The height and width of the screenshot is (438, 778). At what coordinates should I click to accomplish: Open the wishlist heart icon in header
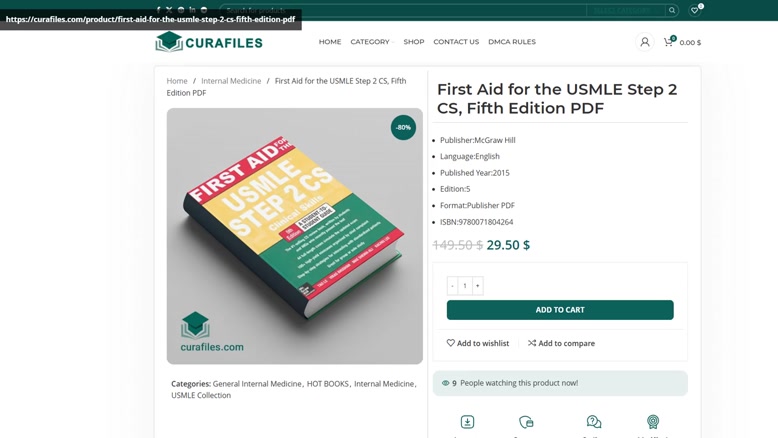coord(694,10)
